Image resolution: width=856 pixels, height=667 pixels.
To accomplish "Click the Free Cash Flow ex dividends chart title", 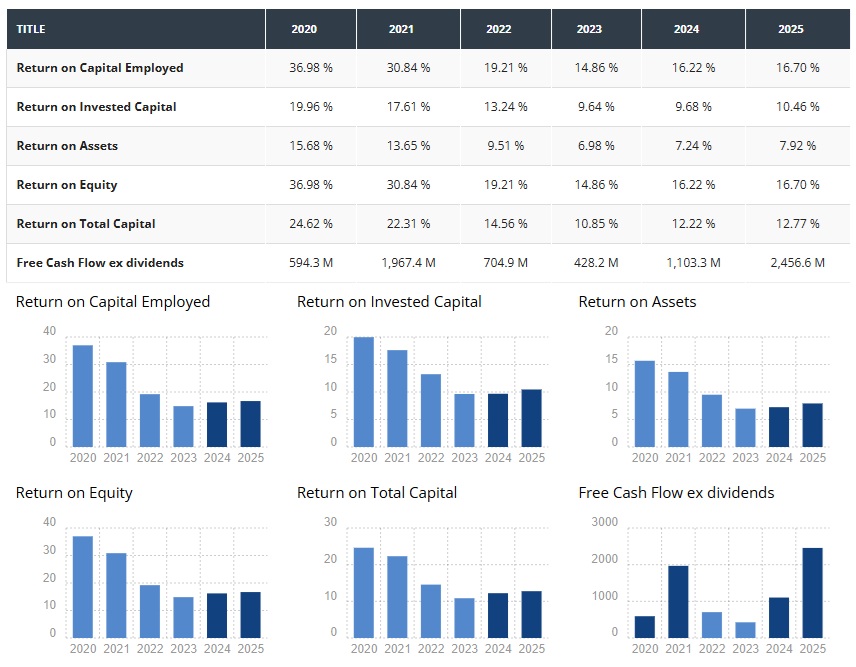I will 676,492.
